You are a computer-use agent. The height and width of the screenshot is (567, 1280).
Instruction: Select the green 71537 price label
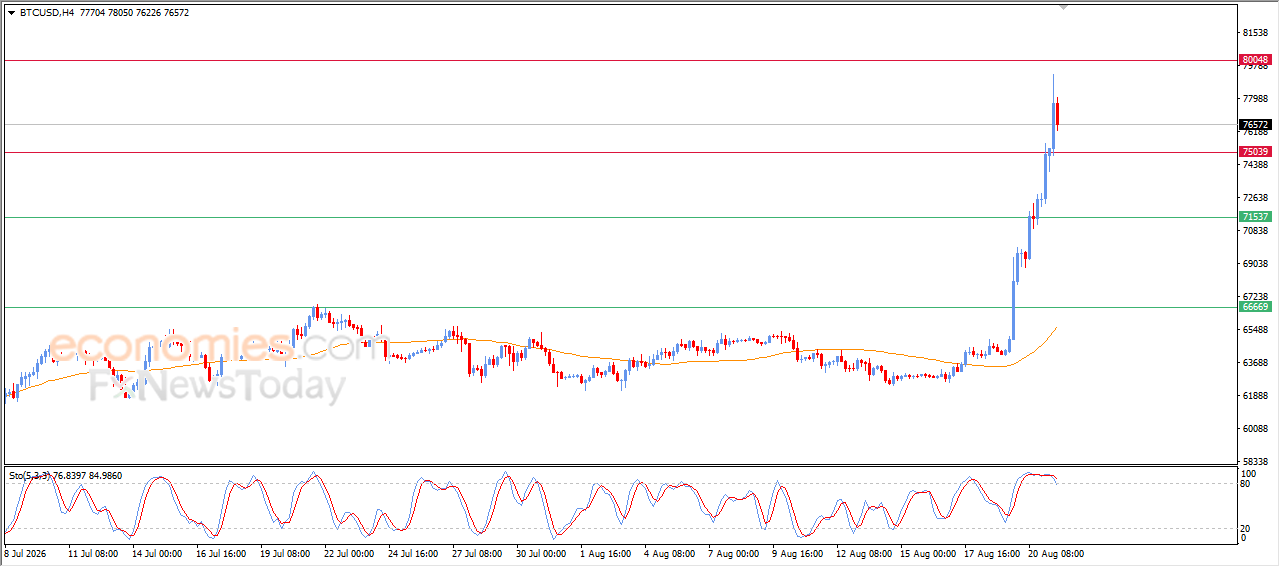click(x=1255, y=217)
